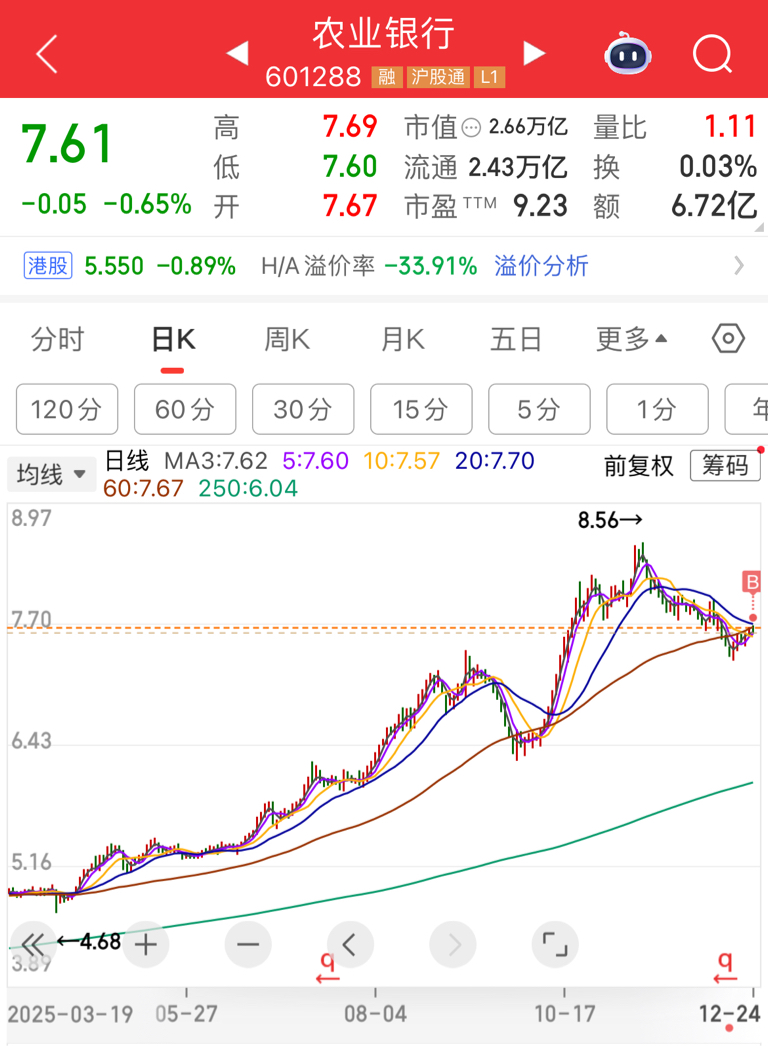Open the 筹码 chip distribution view
Viewport: 768px width, 1046px height.
pos(725,465)
